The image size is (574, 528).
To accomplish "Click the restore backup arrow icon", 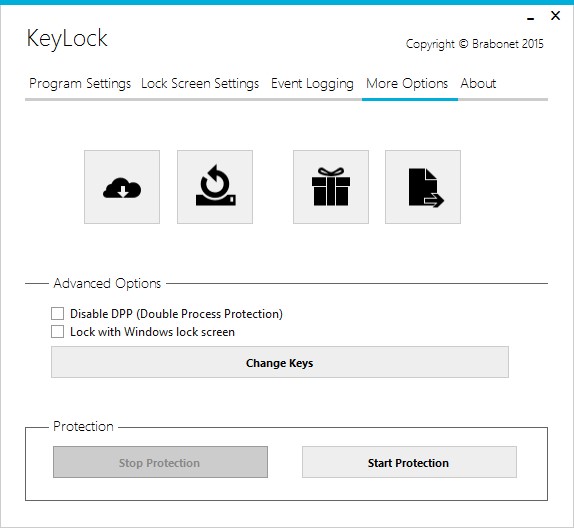I will tap(215, 187).
